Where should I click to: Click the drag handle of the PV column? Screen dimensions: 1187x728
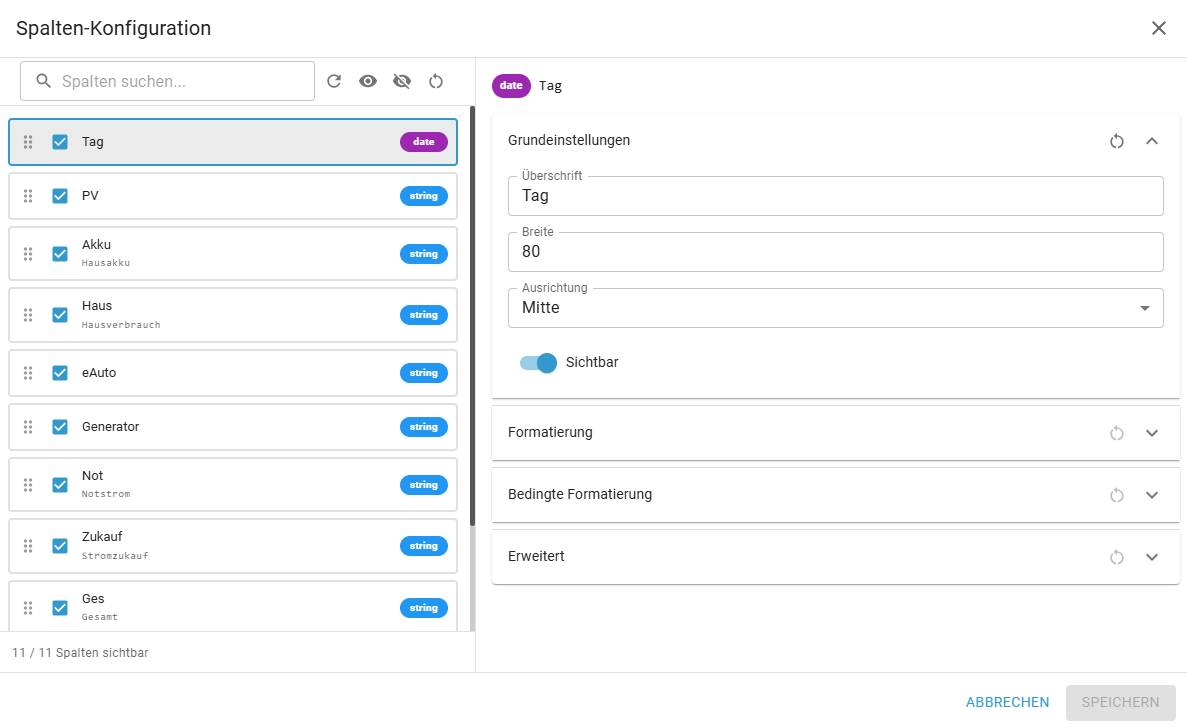[x=28, y=196]
